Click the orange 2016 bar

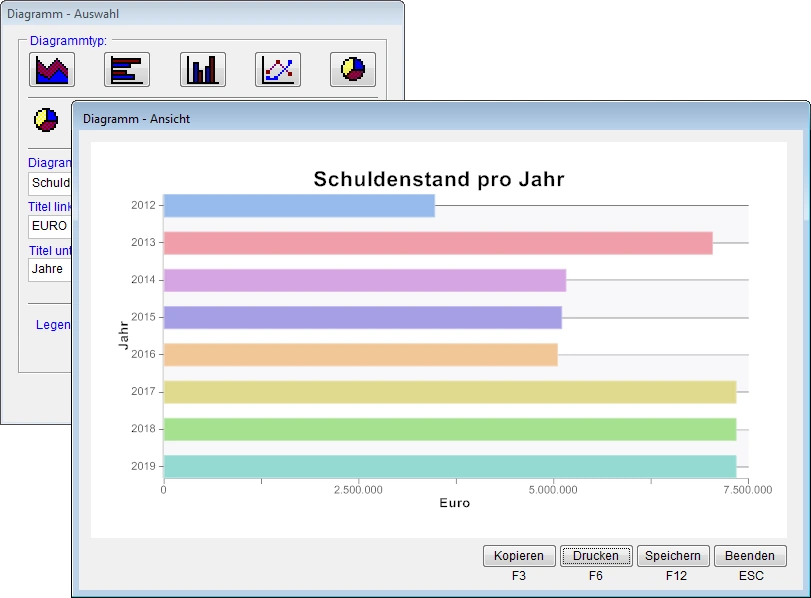coord(360,354)
